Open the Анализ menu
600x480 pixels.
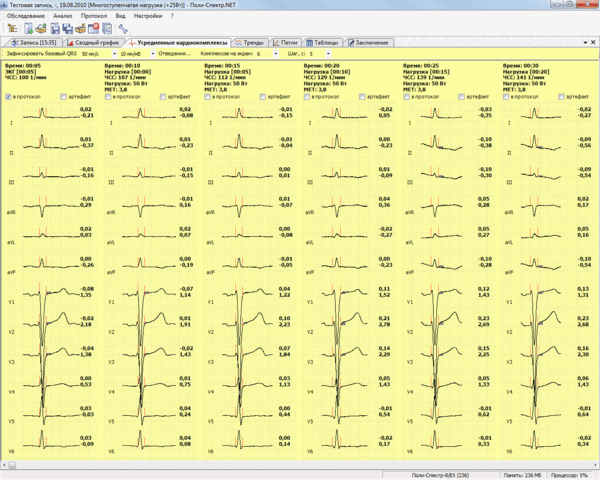62,17
